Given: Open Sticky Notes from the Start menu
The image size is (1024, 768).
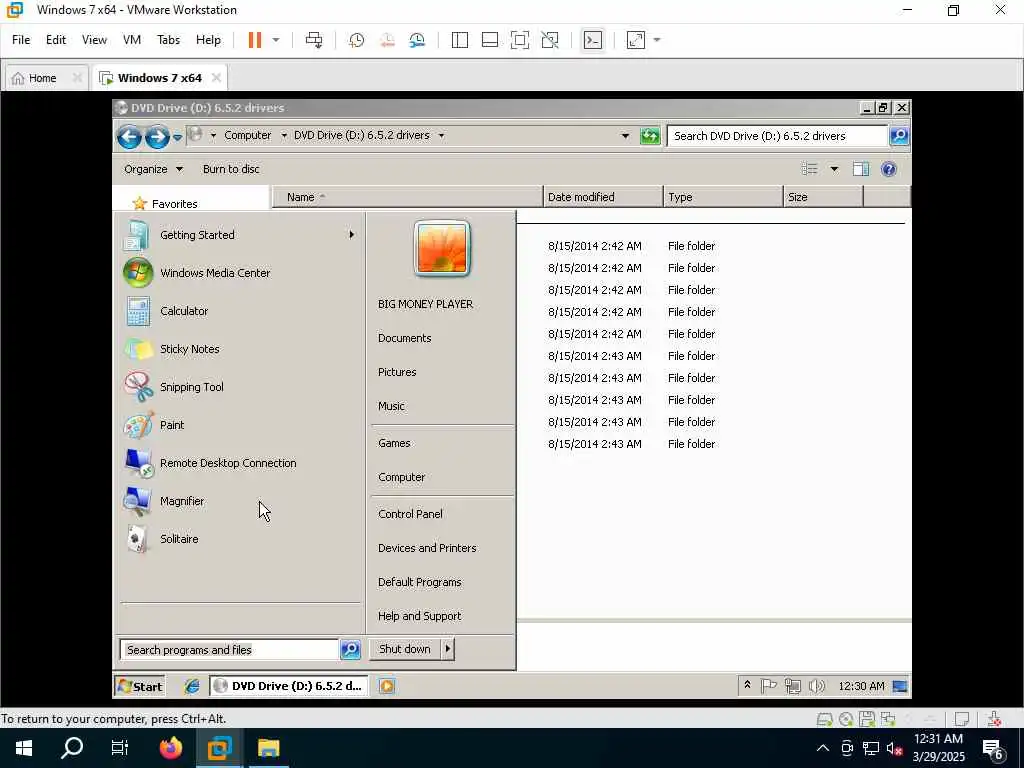Looking at the screenshot, I should [240, 349].
